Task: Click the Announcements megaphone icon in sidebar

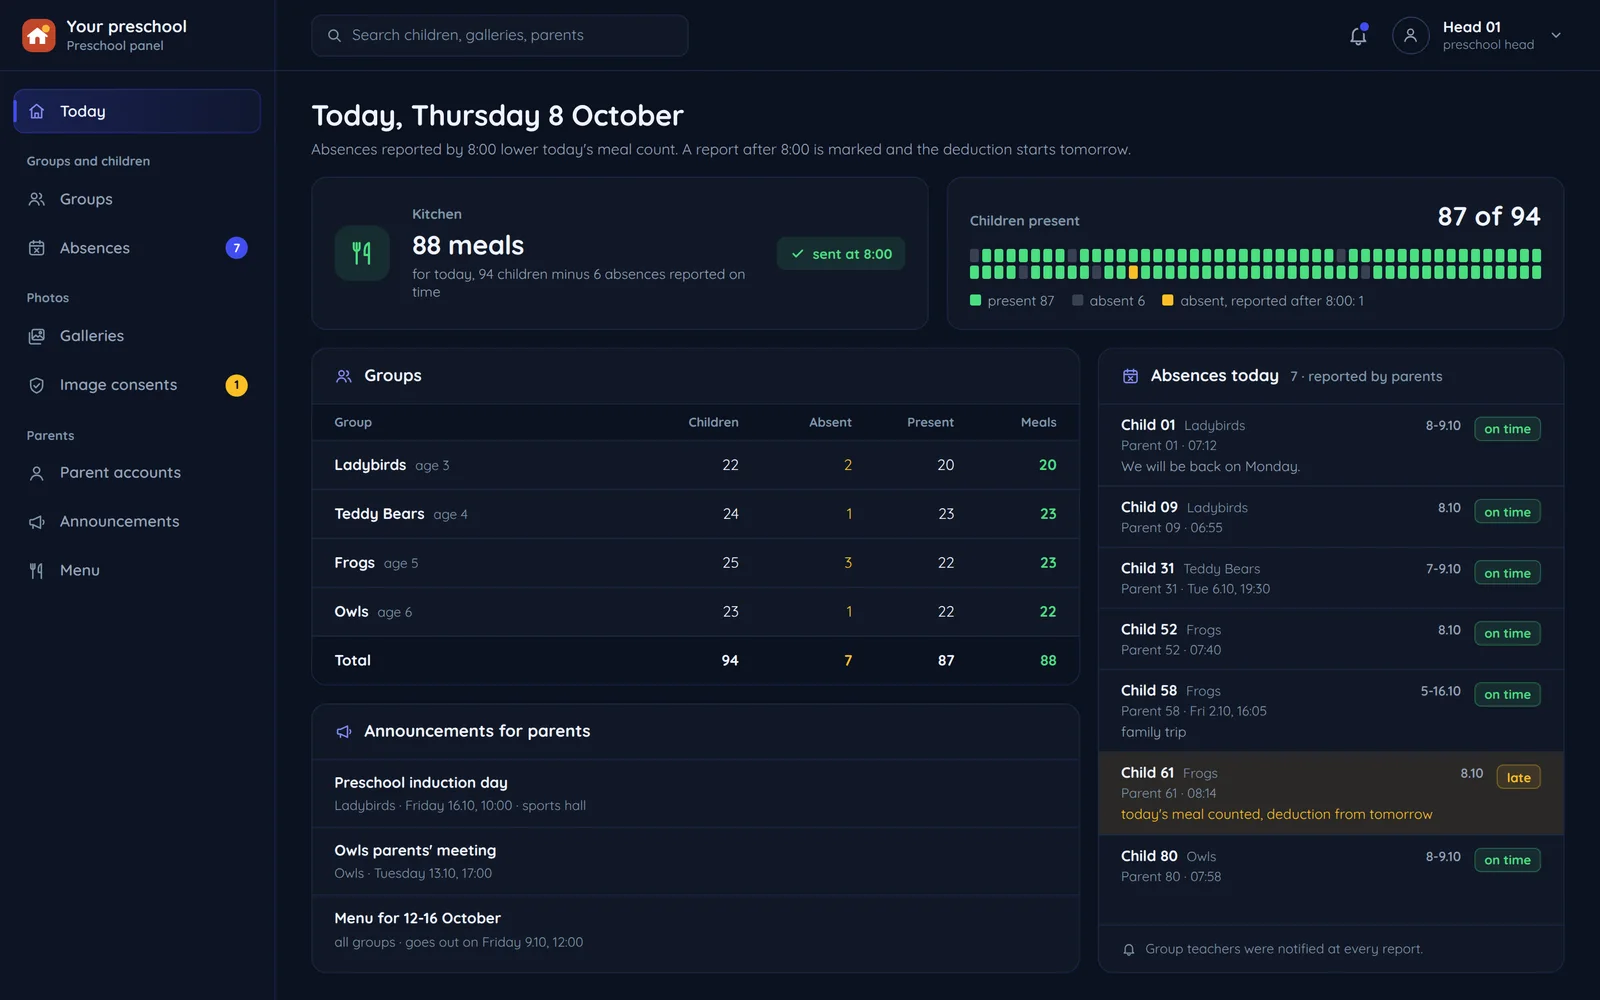Action: coord(37,522)
